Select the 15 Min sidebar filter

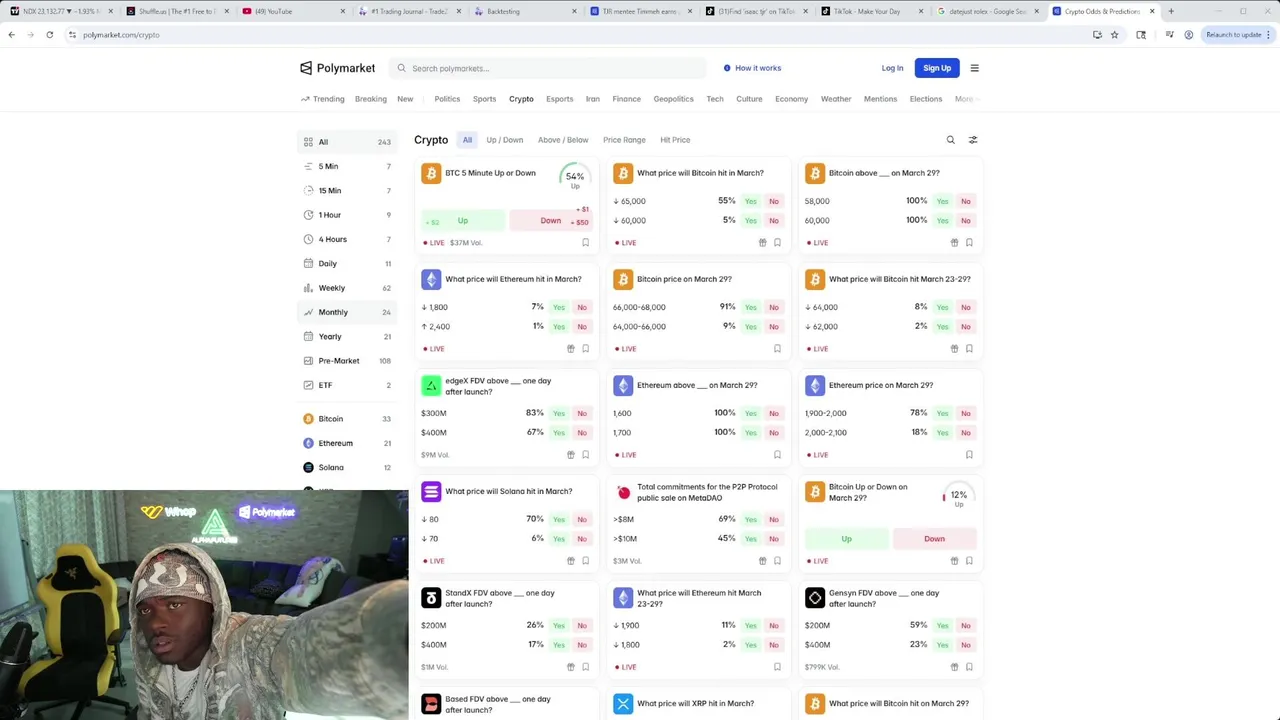pos(347,191)
